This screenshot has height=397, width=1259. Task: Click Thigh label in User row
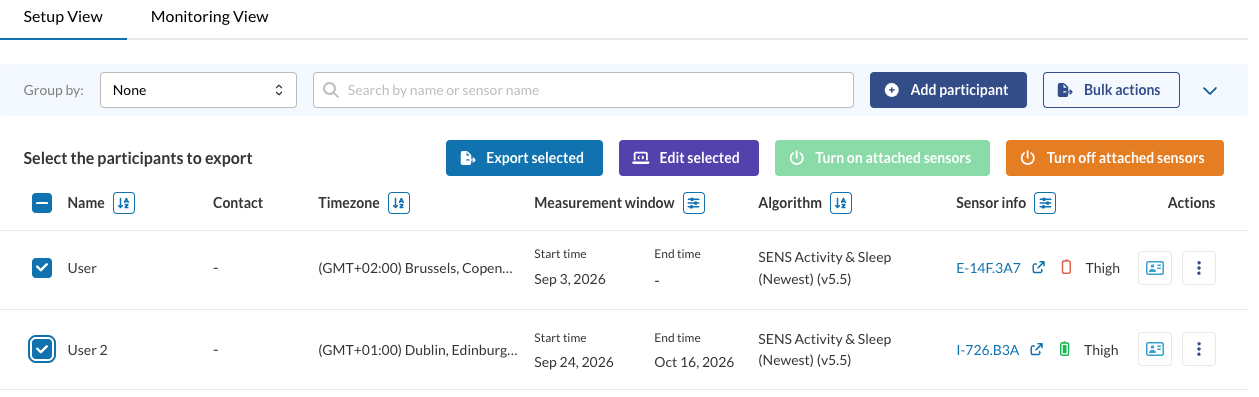[1102, 268]
